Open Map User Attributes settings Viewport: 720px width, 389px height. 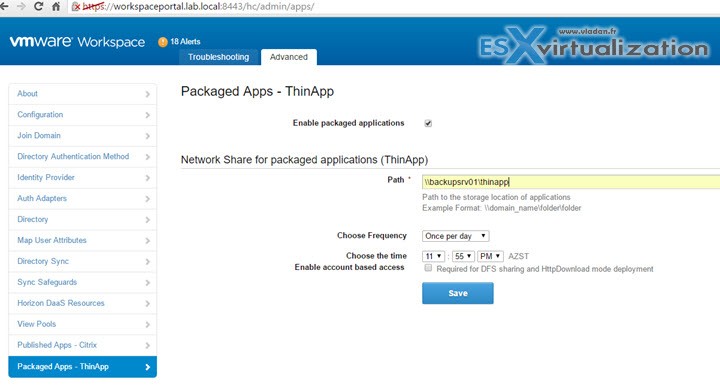point(83,240)
